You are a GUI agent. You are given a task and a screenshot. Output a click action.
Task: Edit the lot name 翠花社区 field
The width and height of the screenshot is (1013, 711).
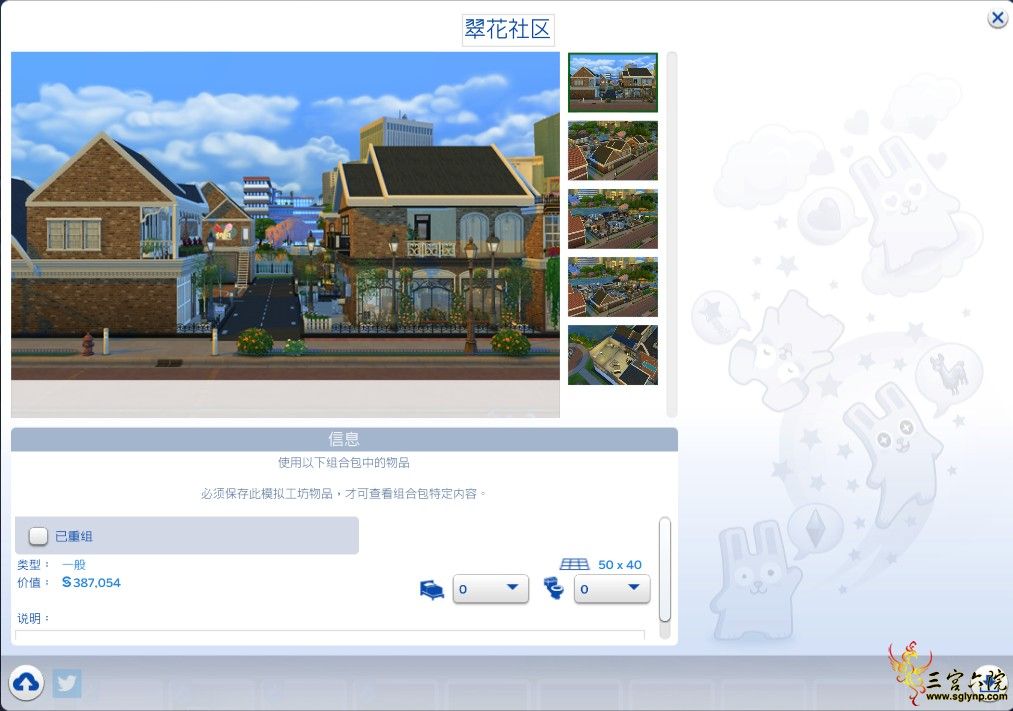508,29
